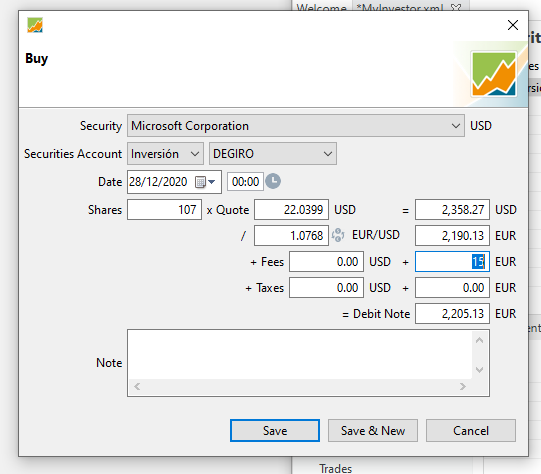This screenshot has width=541, height=474.
Task: Click the Fees USD field
Action: click(x=326, y=261)
